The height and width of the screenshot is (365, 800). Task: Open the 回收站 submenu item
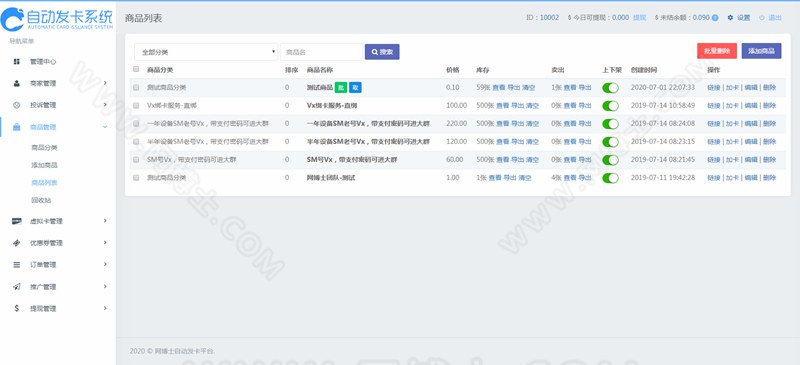pos(41,200)
